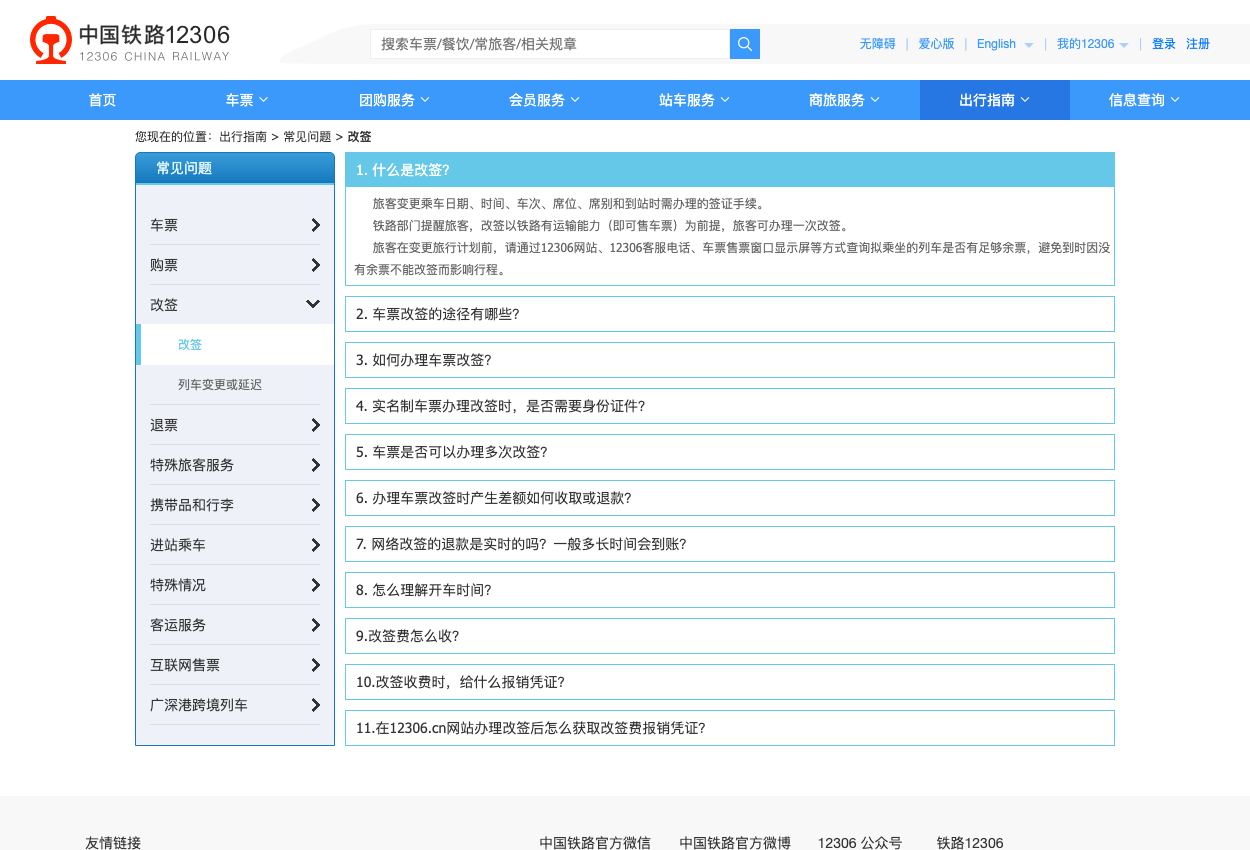Click the 注册 register link

[x=1198, y=44]
